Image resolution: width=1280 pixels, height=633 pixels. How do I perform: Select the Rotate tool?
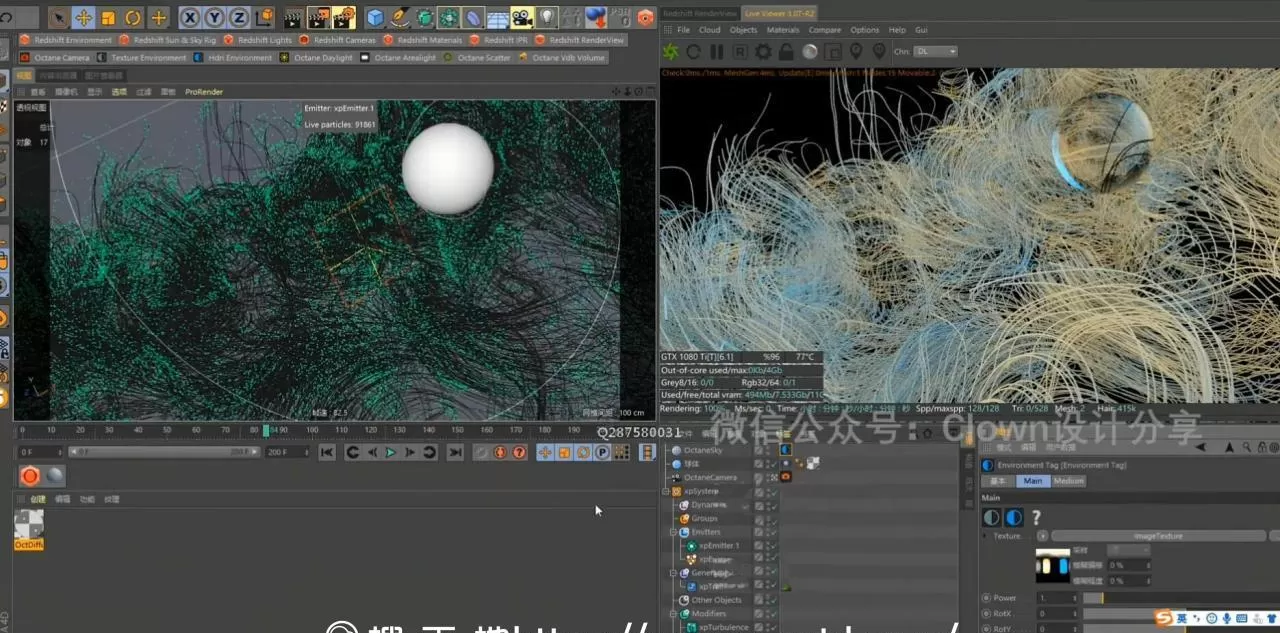pos(132,17)
